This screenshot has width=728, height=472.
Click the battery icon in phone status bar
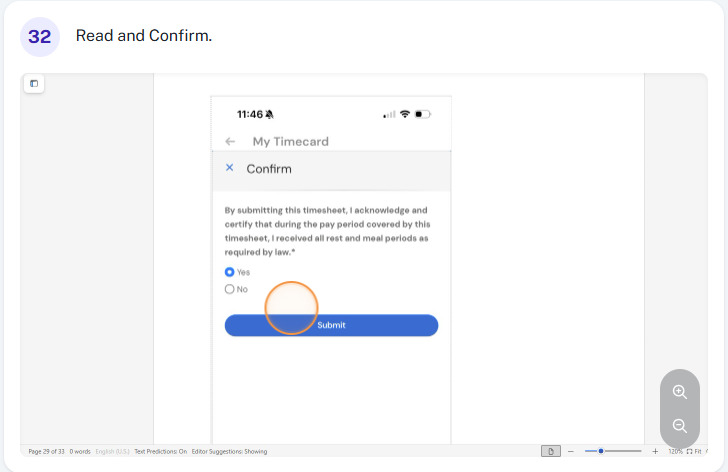(x=422, y=114)
